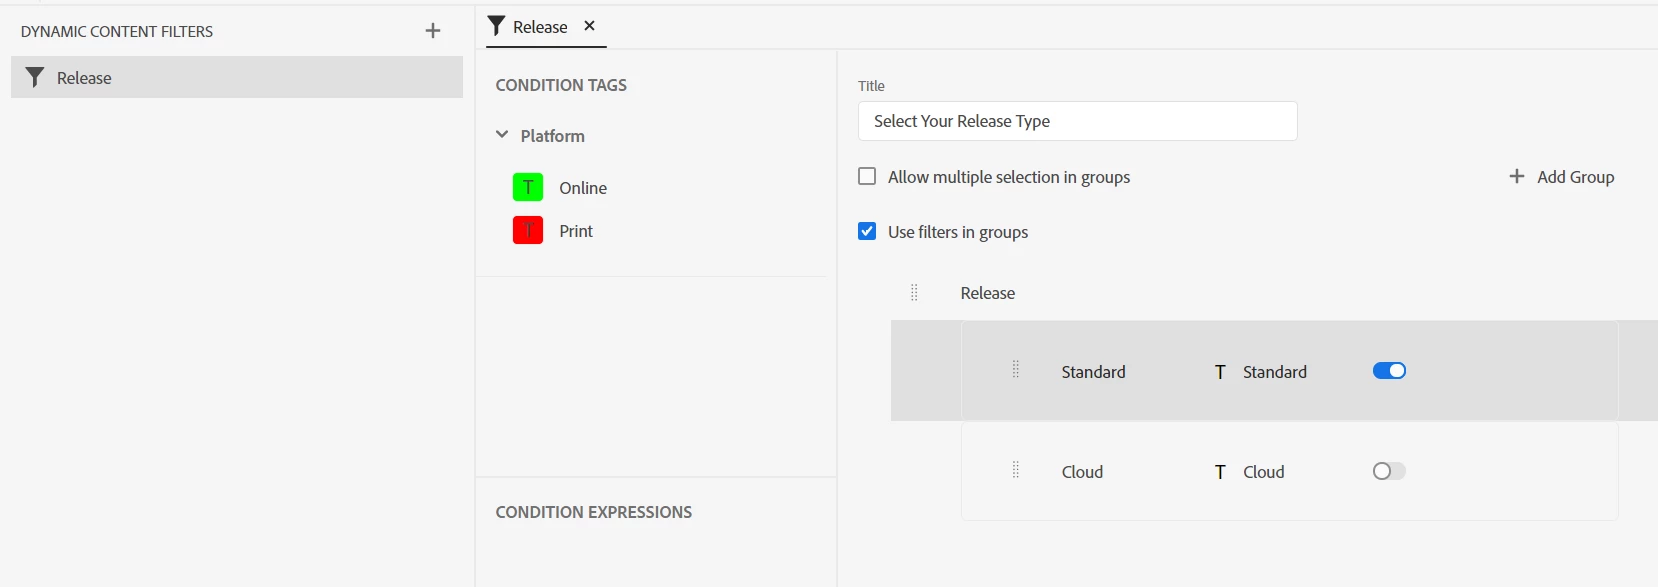Viewport: 1658px width, 587px height.
Task: Select the Online condition tag label
Action: pos(583,188)
